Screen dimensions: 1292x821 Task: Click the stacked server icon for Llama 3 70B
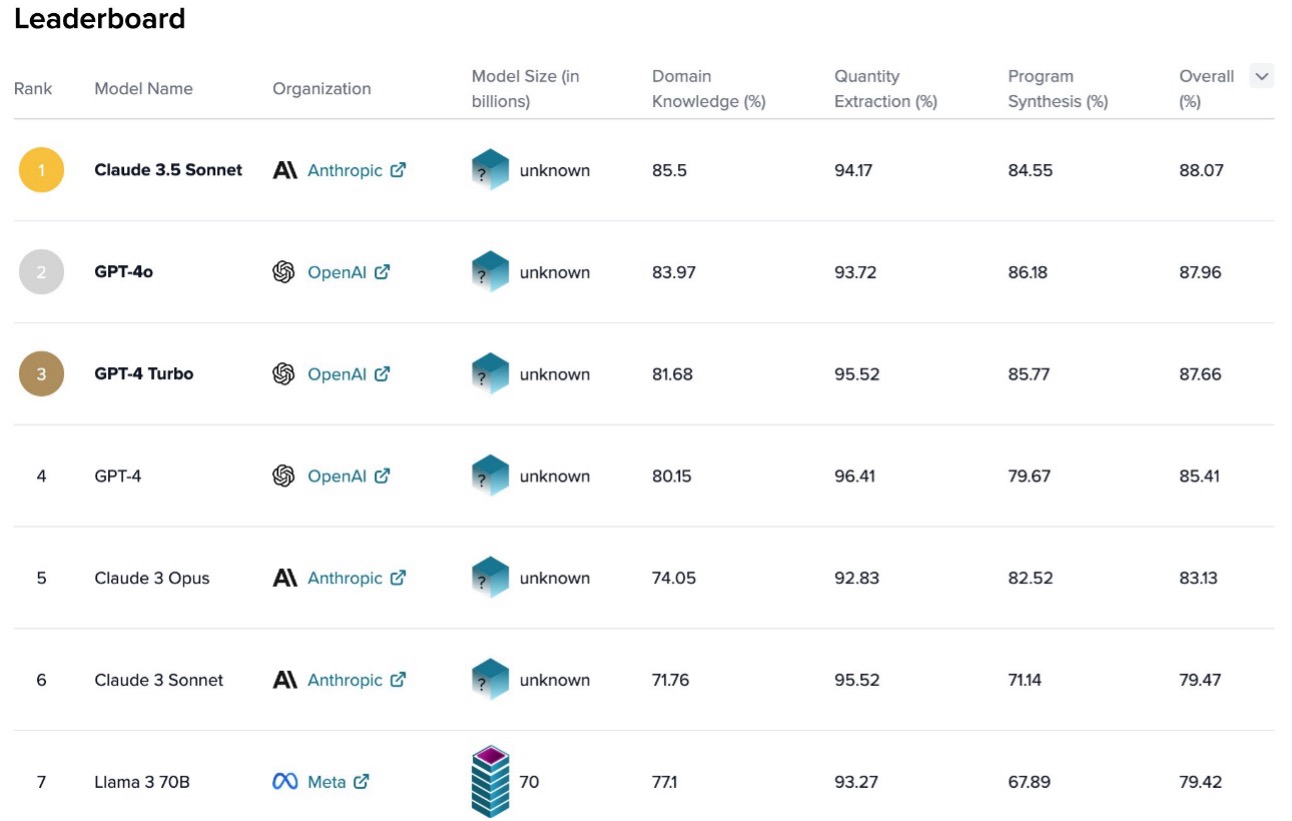490,781
